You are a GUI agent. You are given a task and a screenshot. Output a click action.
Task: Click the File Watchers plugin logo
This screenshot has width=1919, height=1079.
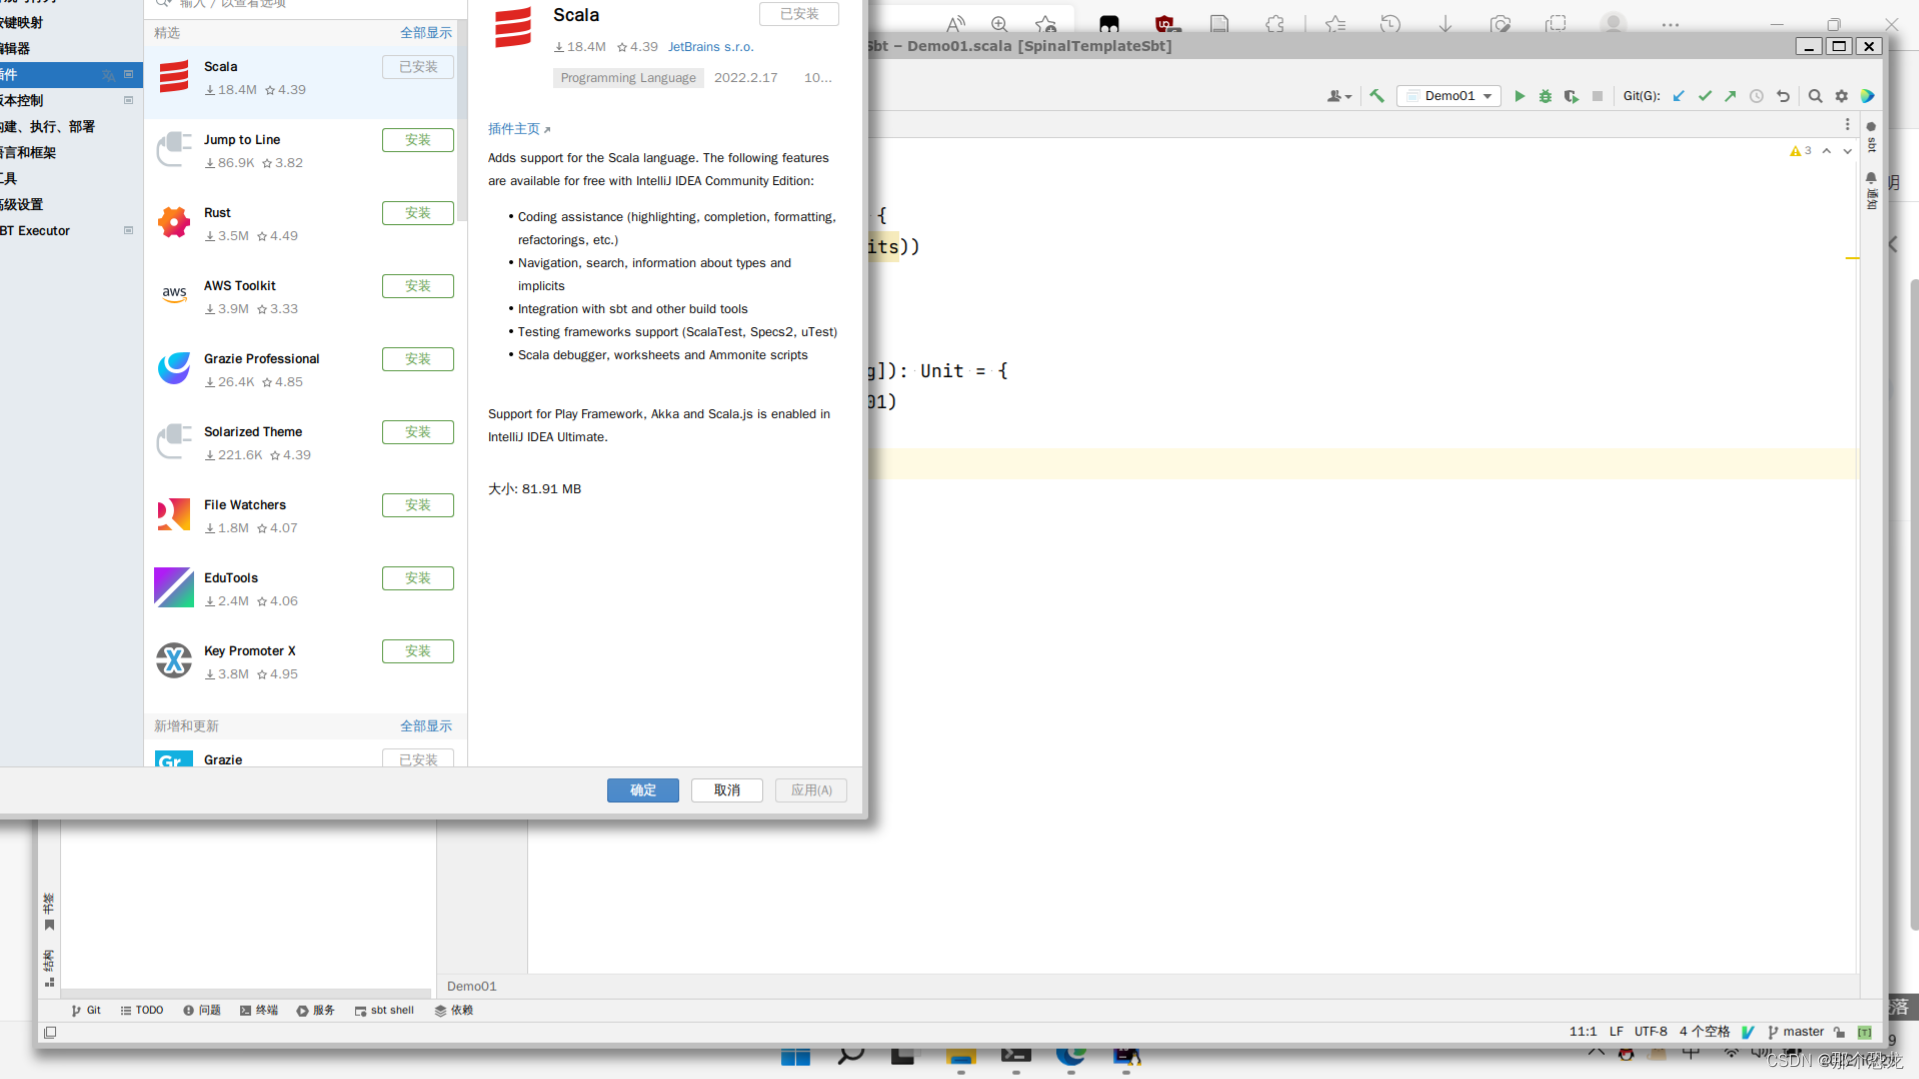point(174,514)
